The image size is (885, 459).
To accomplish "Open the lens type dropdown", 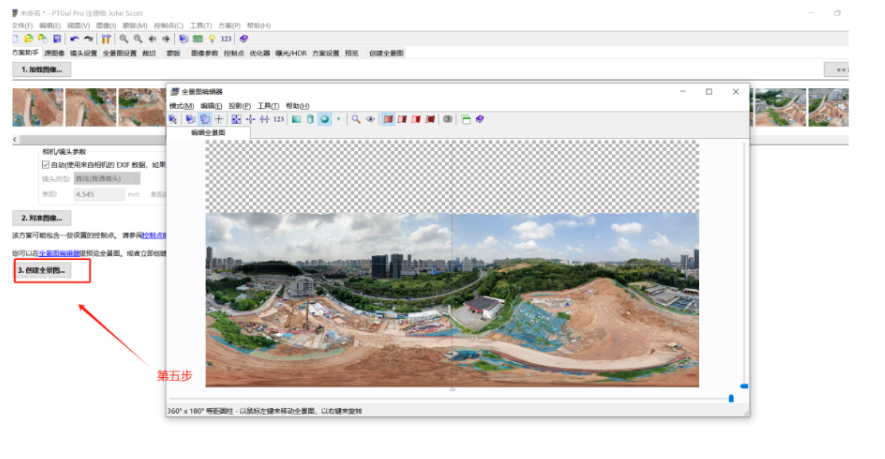I will coord(107,178).
